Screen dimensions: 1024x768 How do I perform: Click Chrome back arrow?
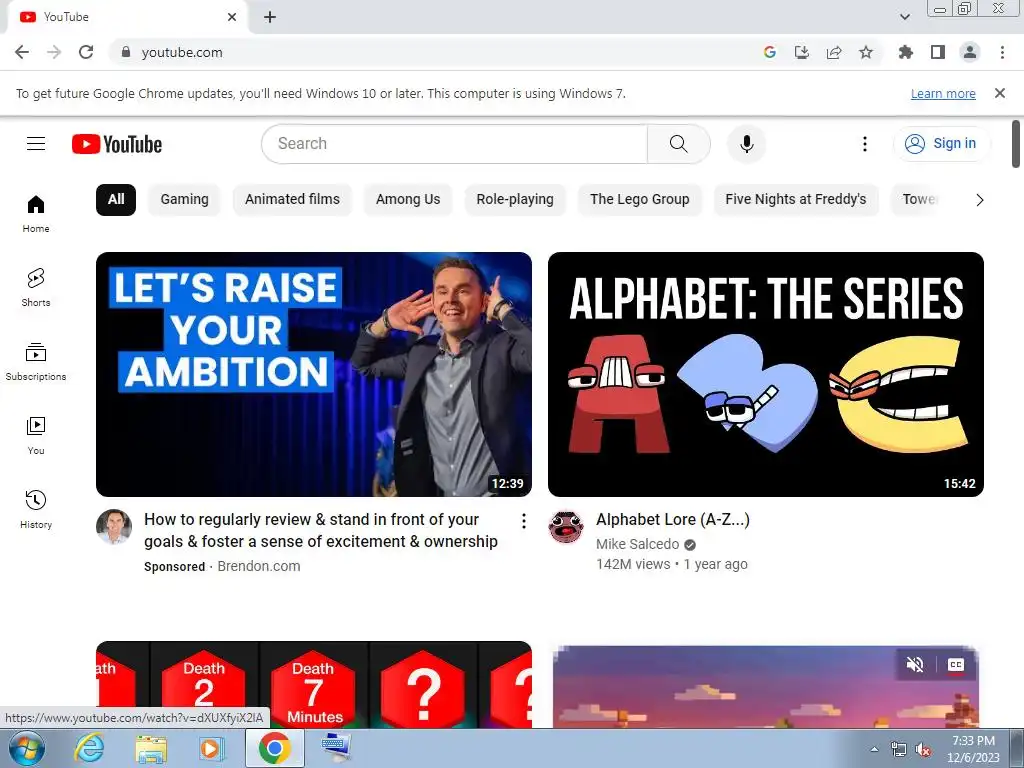click(x=22, y=52)
